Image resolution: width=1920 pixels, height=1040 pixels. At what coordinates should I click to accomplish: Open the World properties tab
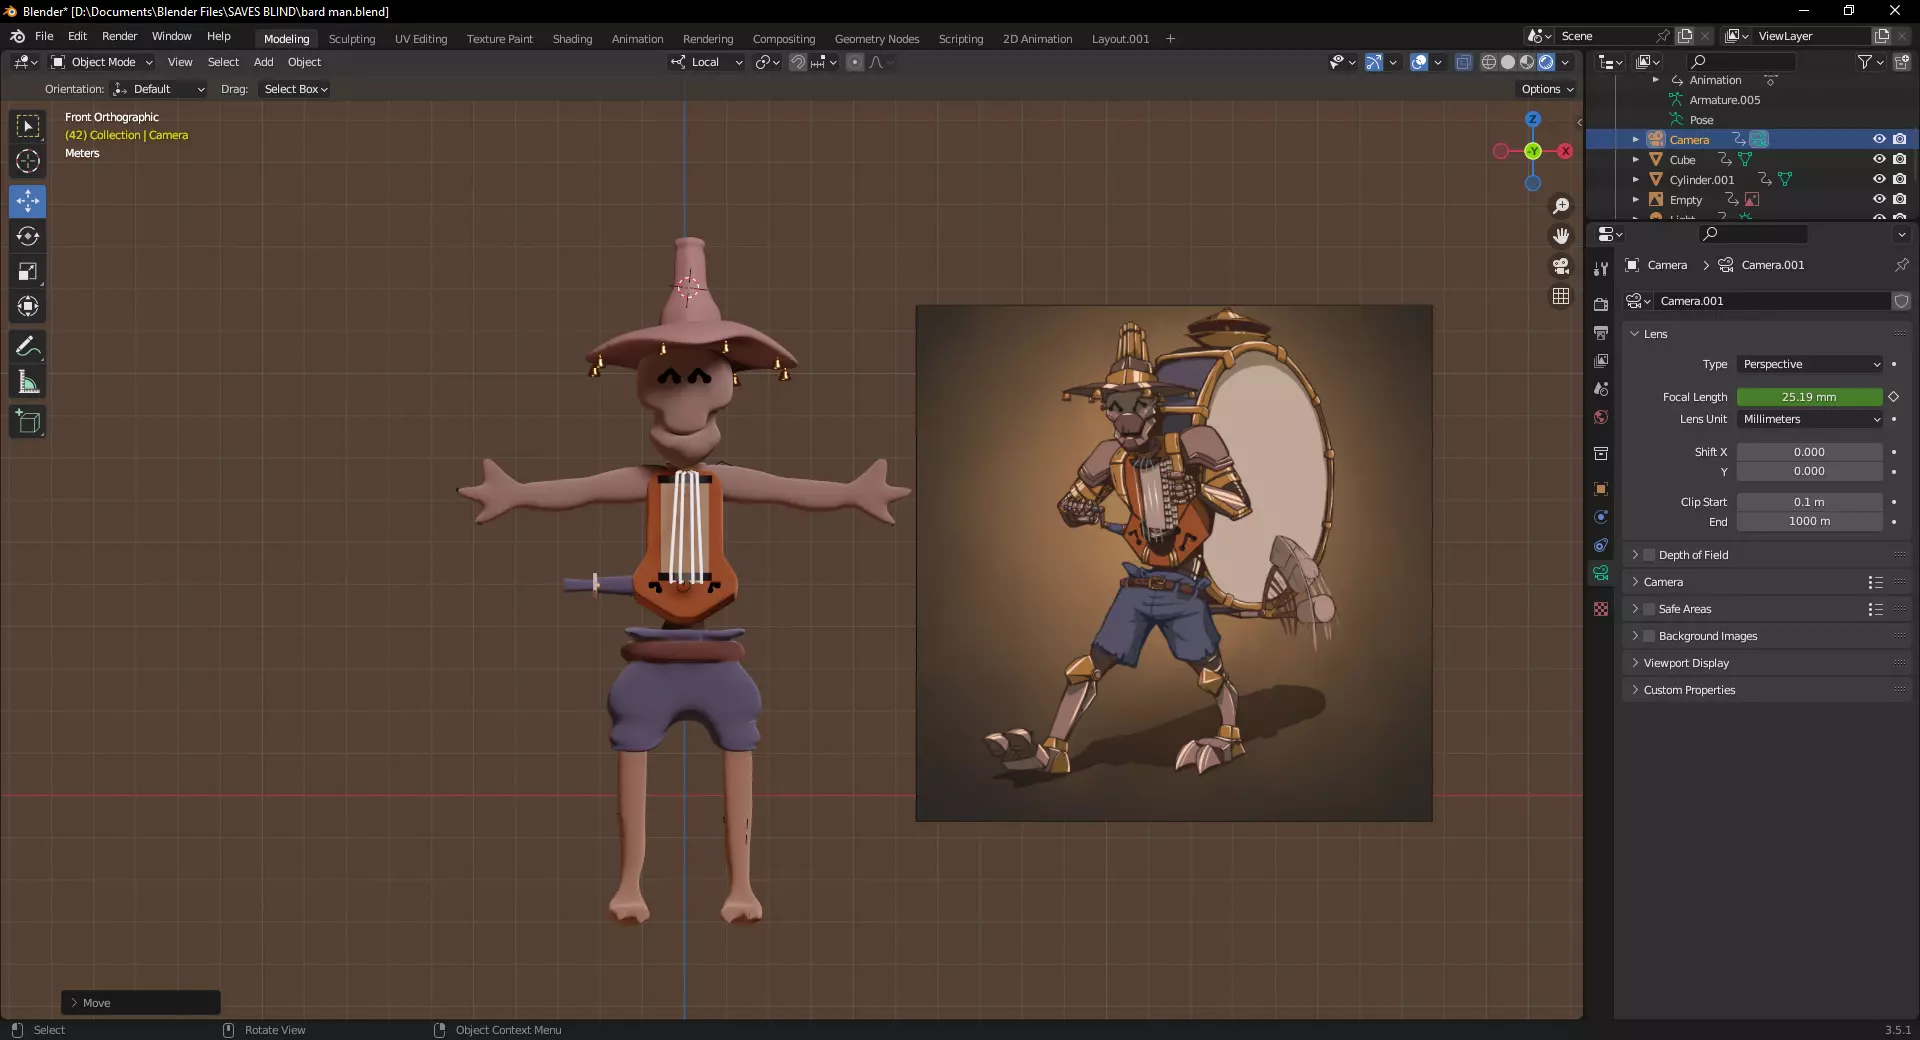click(1601, 417)
